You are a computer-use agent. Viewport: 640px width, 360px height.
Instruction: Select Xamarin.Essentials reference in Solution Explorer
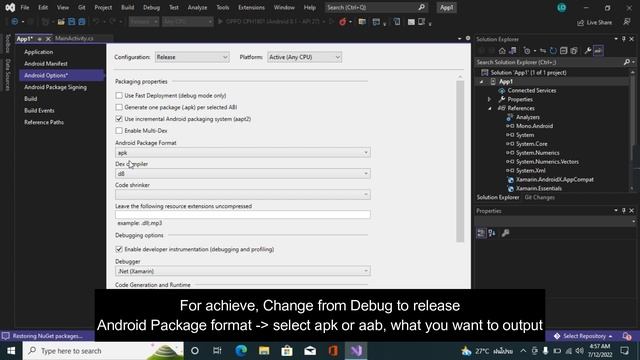[x=539, y=189]
